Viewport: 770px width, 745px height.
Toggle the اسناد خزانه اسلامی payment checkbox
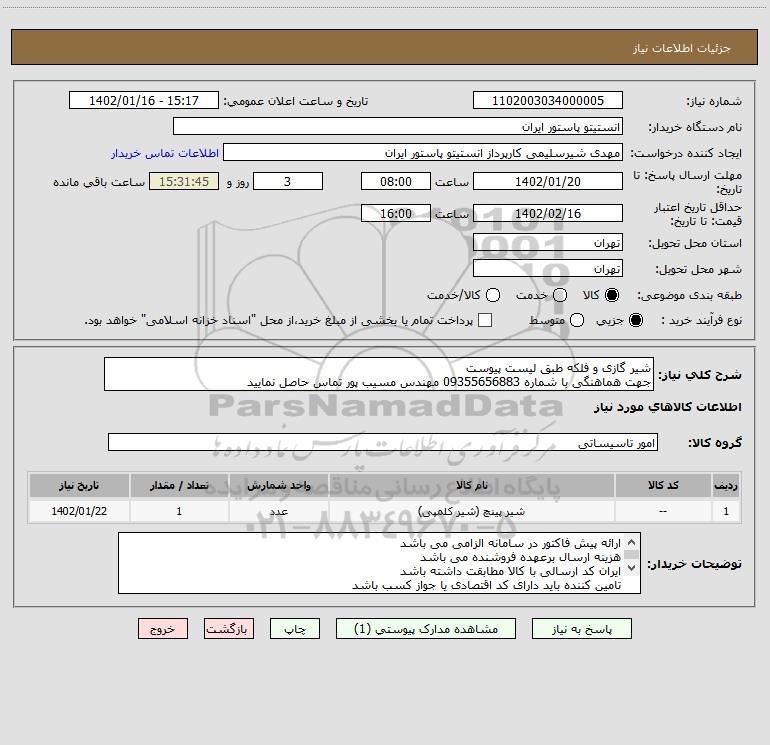(x=485, y=320)
